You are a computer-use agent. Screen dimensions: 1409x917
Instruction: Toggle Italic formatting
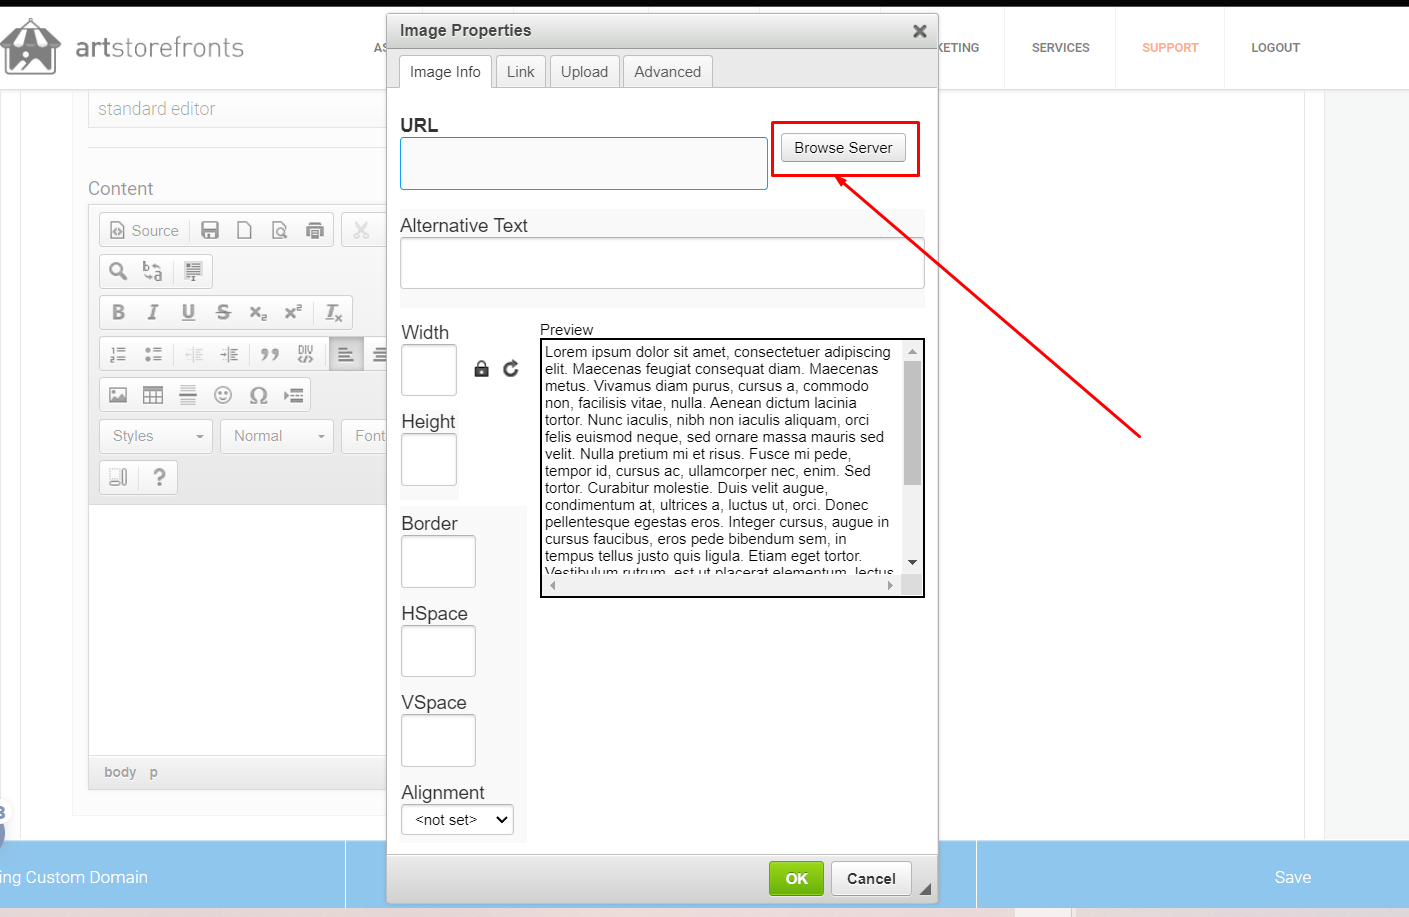tap(153, 312)
